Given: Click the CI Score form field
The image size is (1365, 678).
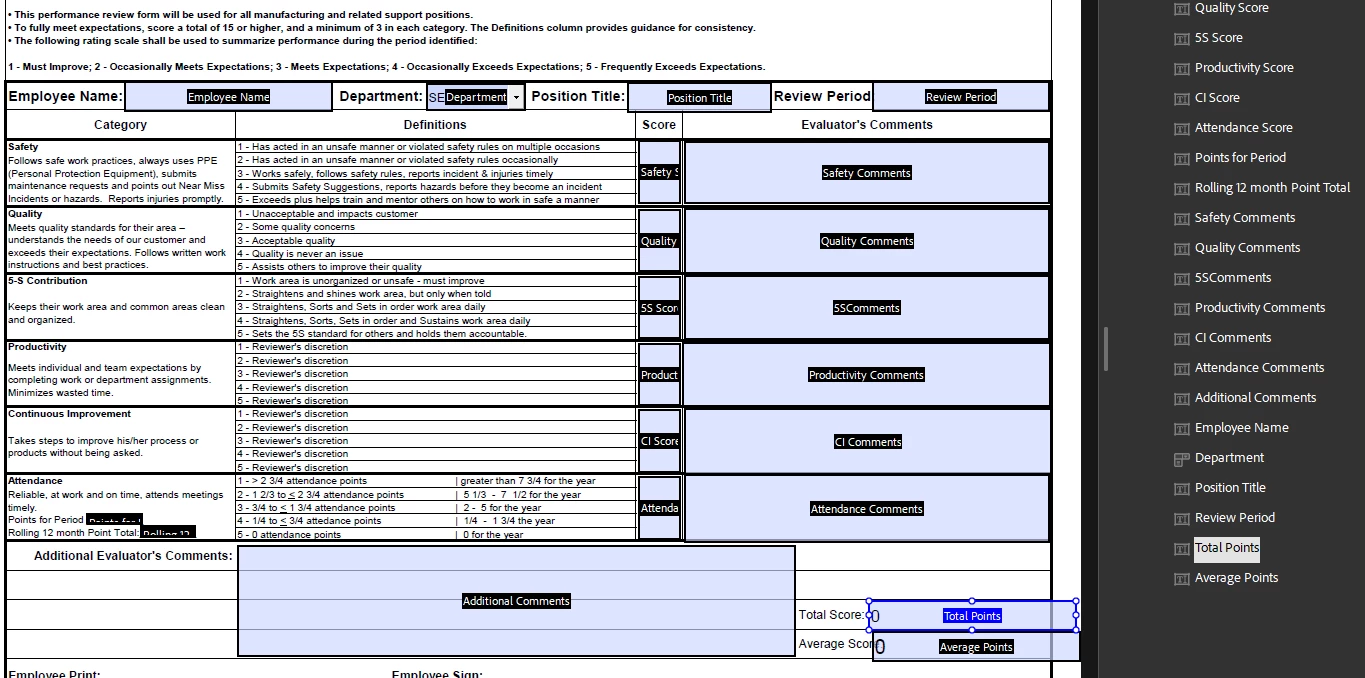Looking at the screenshot, I should pos(659,442).
